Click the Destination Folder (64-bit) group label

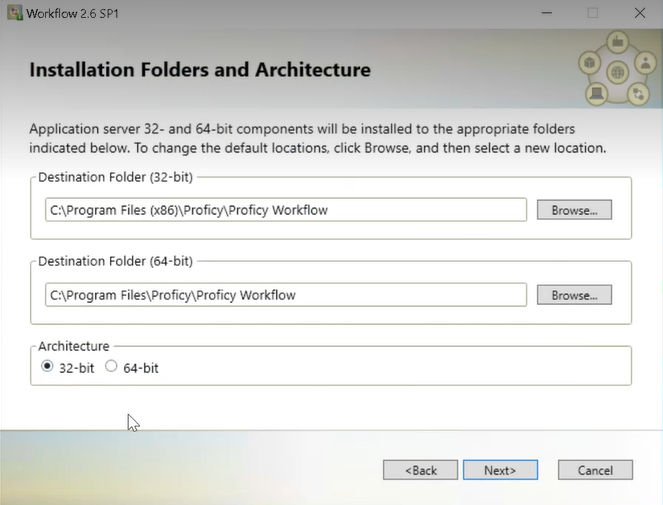(115, 261)
